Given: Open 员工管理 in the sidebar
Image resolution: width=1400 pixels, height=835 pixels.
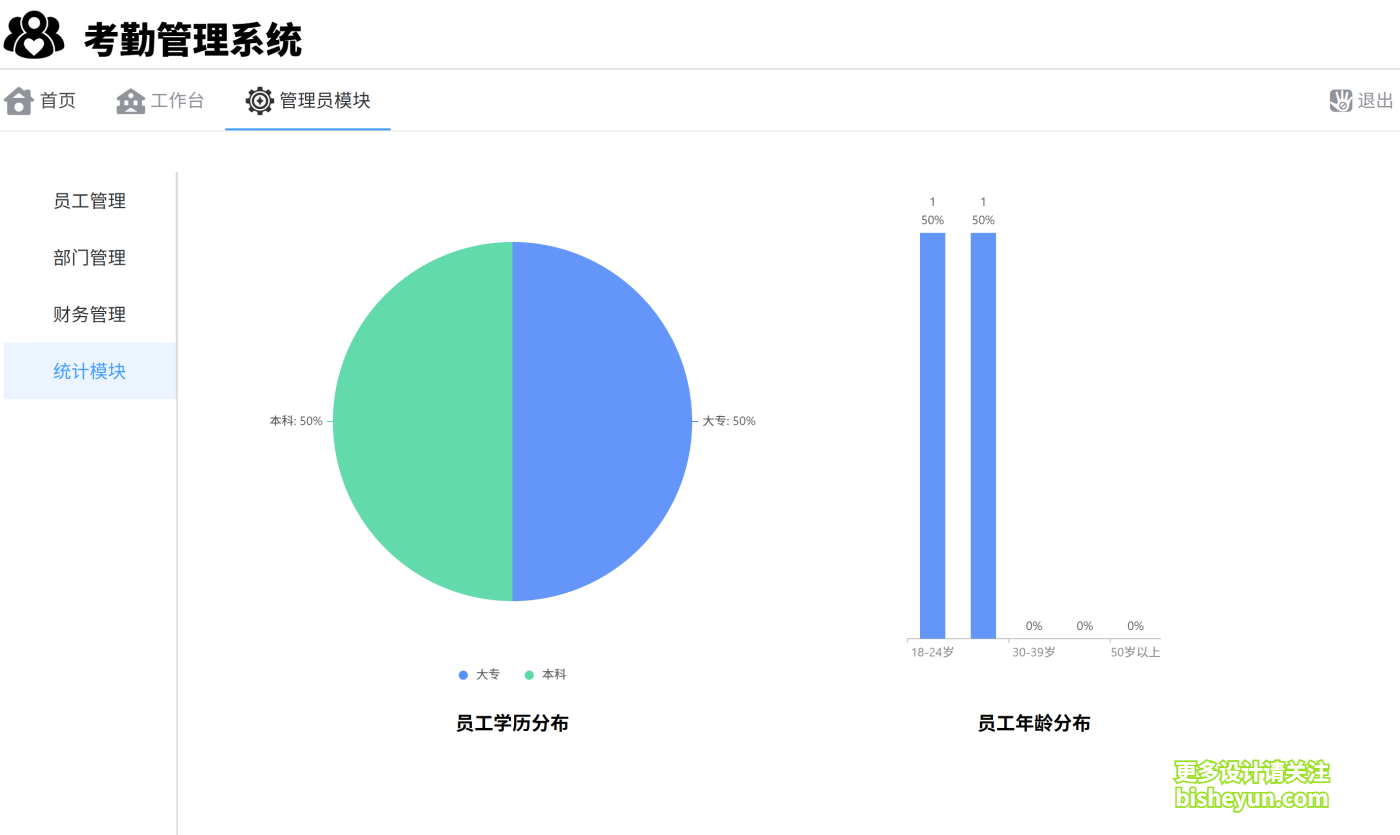Looking at the screenshot, I should point(90,201).
